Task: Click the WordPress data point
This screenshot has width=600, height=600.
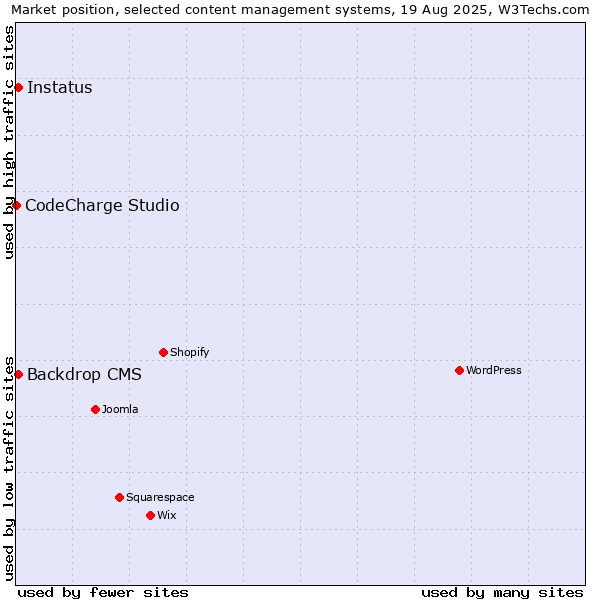Action: pyautogui.click(x=460, y=370)
